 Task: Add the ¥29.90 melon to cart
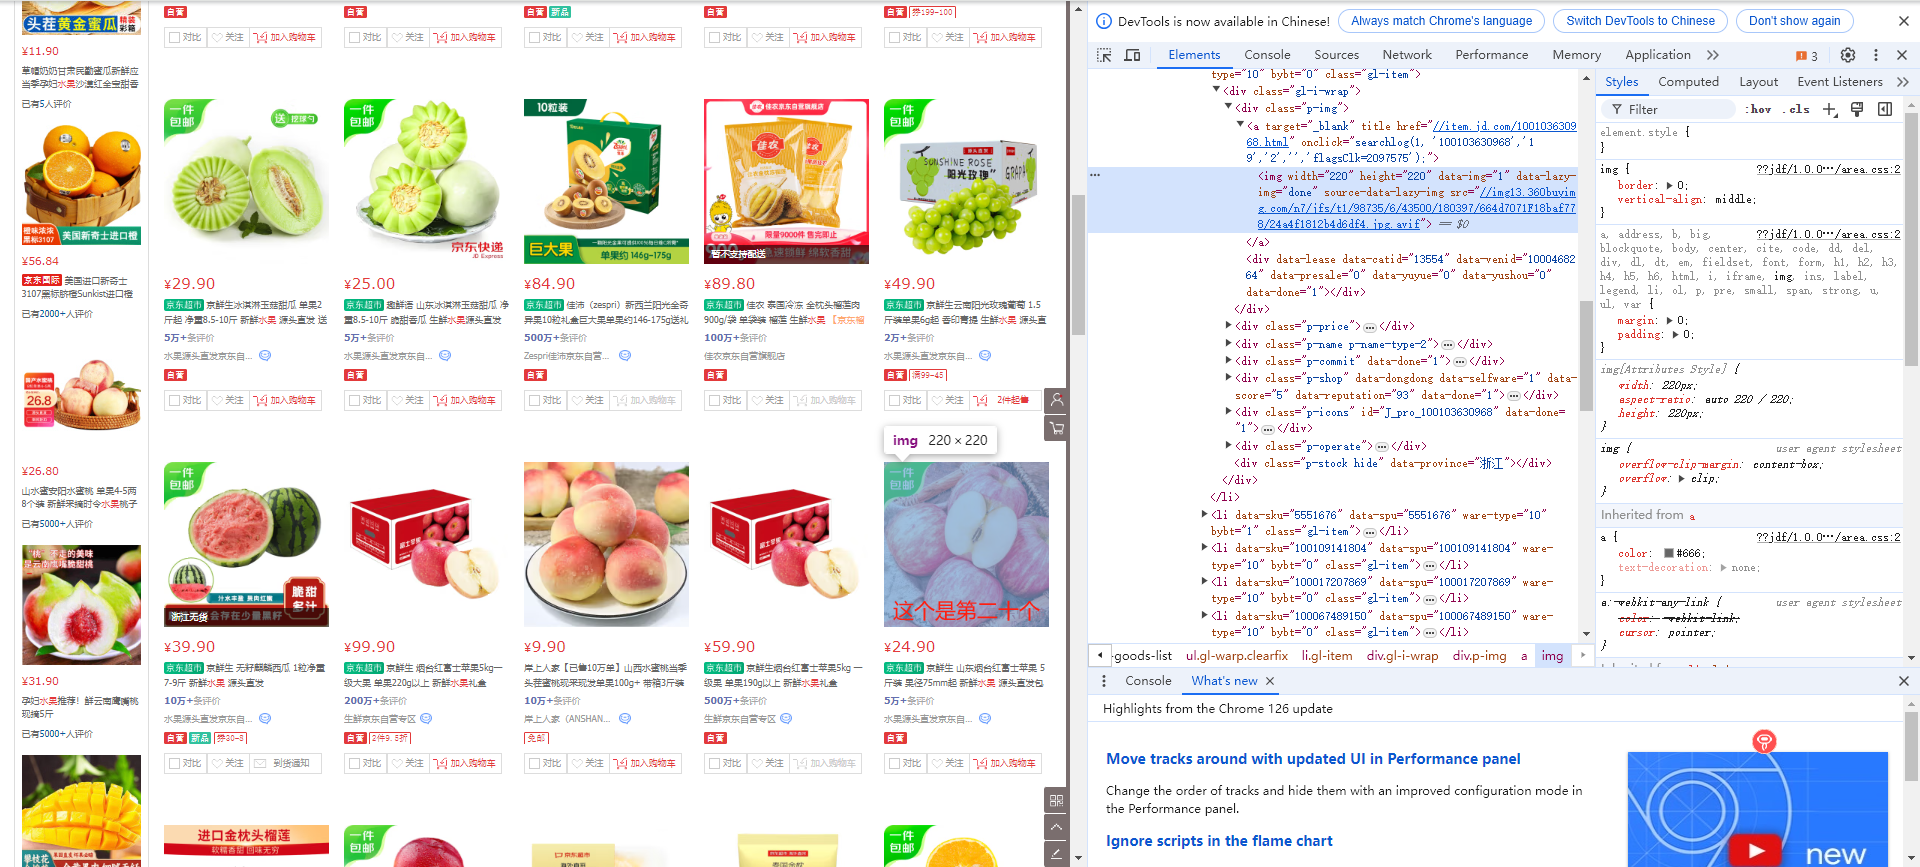coord(284,400)
